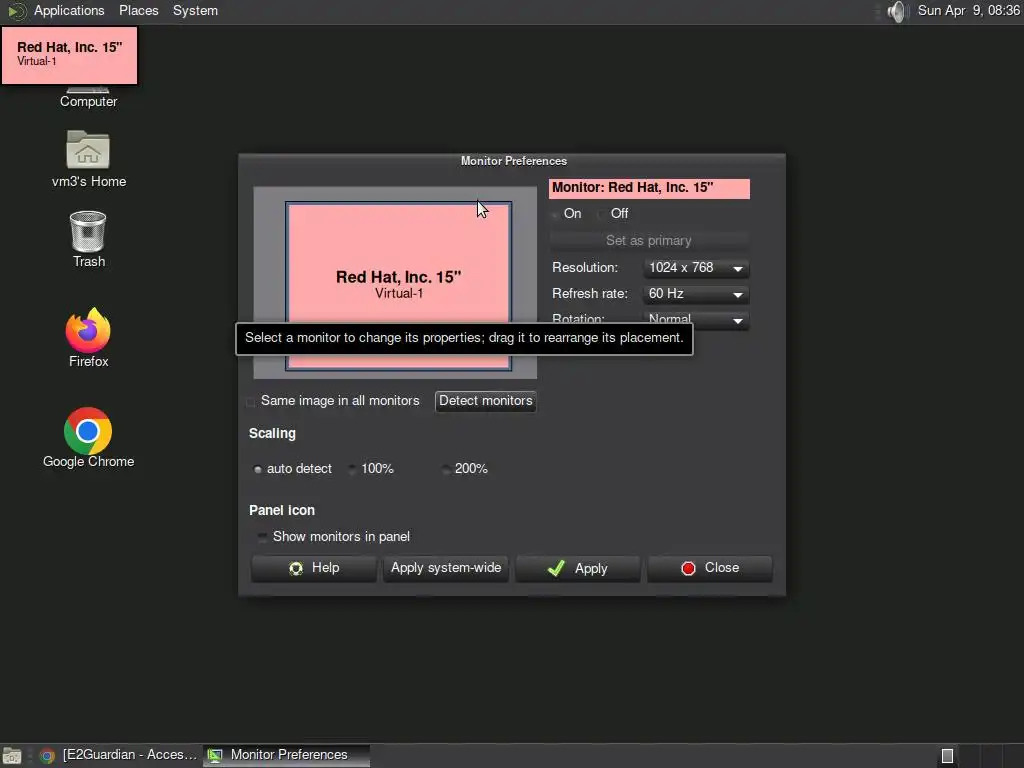The width and height of the screenshot is (1024, 768).
Task: Click the Apply button with green checkmark
Action: pos(577,568)
